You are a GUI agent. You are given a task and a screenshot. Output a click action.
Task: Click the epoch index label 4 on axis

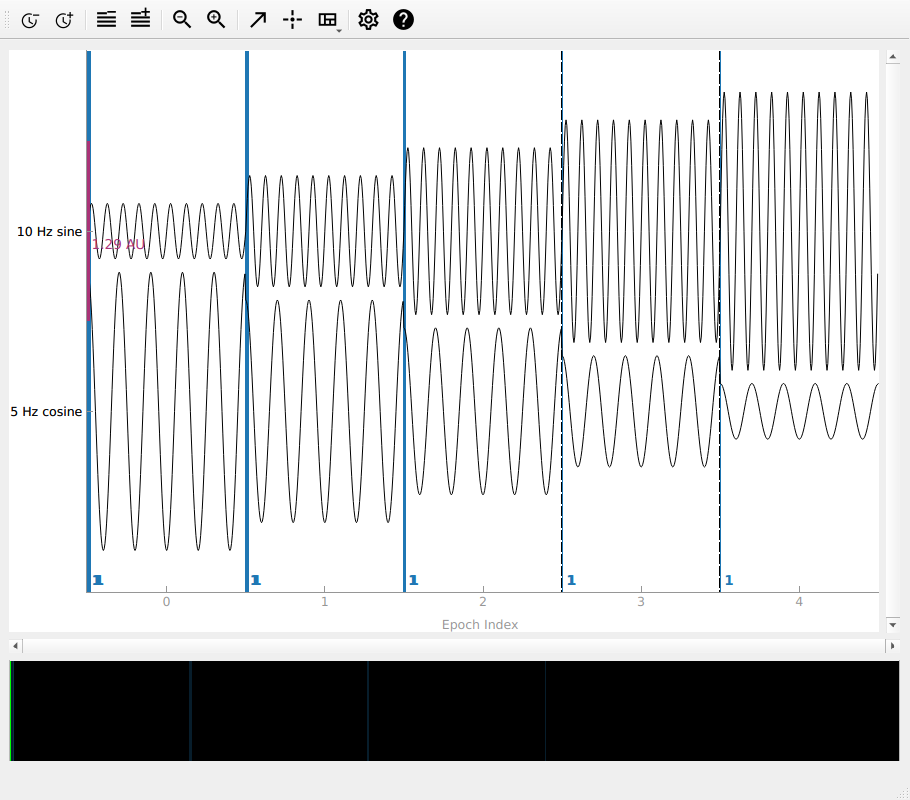(x=798, y=602)
